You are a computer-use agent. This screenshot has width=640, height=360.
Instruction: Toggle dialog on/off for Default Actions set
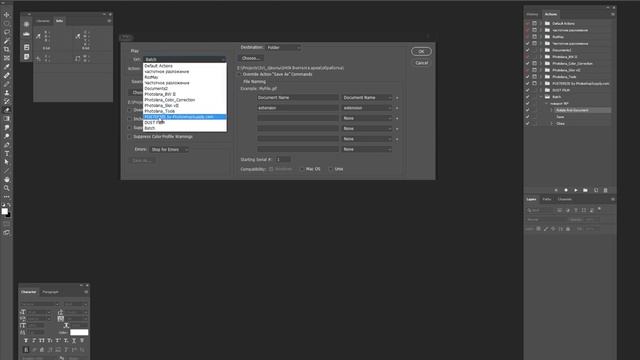pos(534,24)
